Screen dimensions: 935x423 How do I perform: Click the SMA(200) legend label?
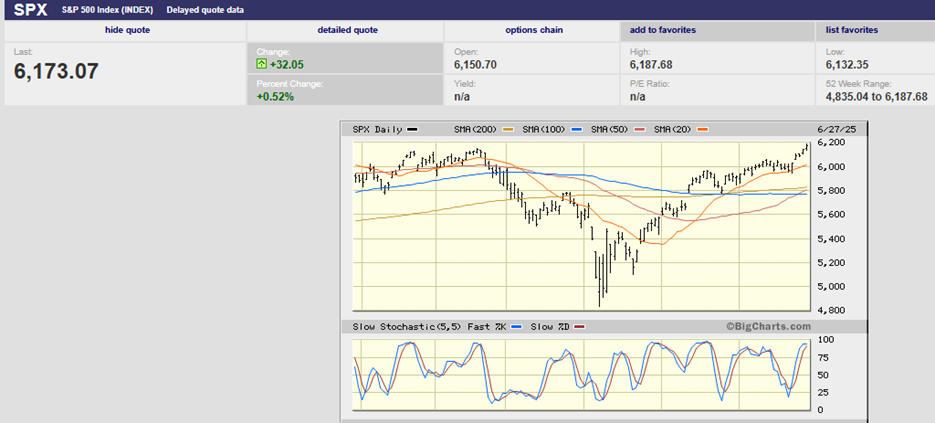(x=475, y=129)
